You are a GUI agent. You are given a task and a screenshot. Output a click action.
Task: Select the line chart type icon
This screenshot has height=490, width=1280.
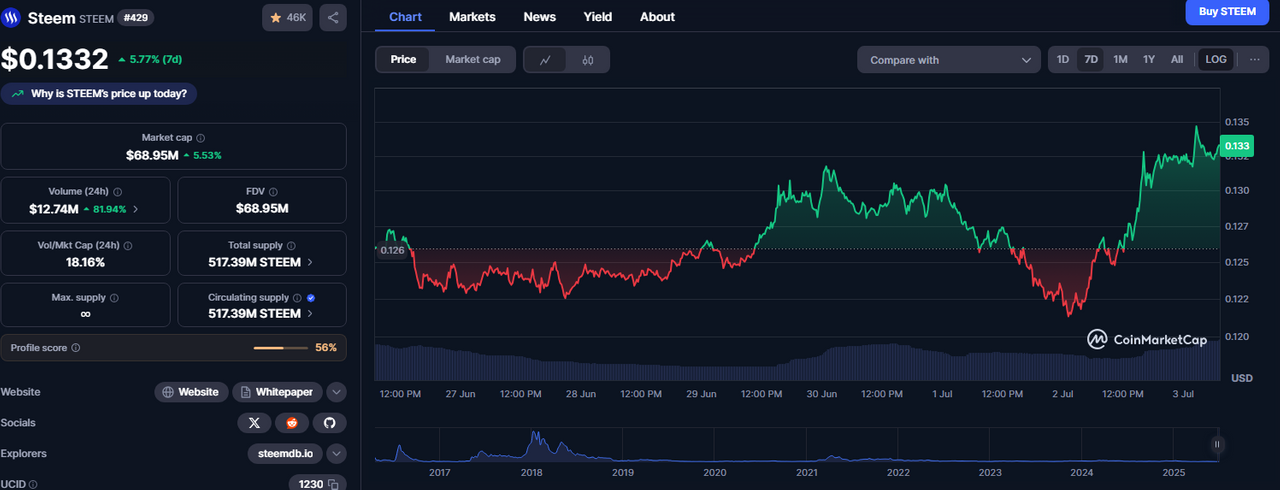point(545,60)
